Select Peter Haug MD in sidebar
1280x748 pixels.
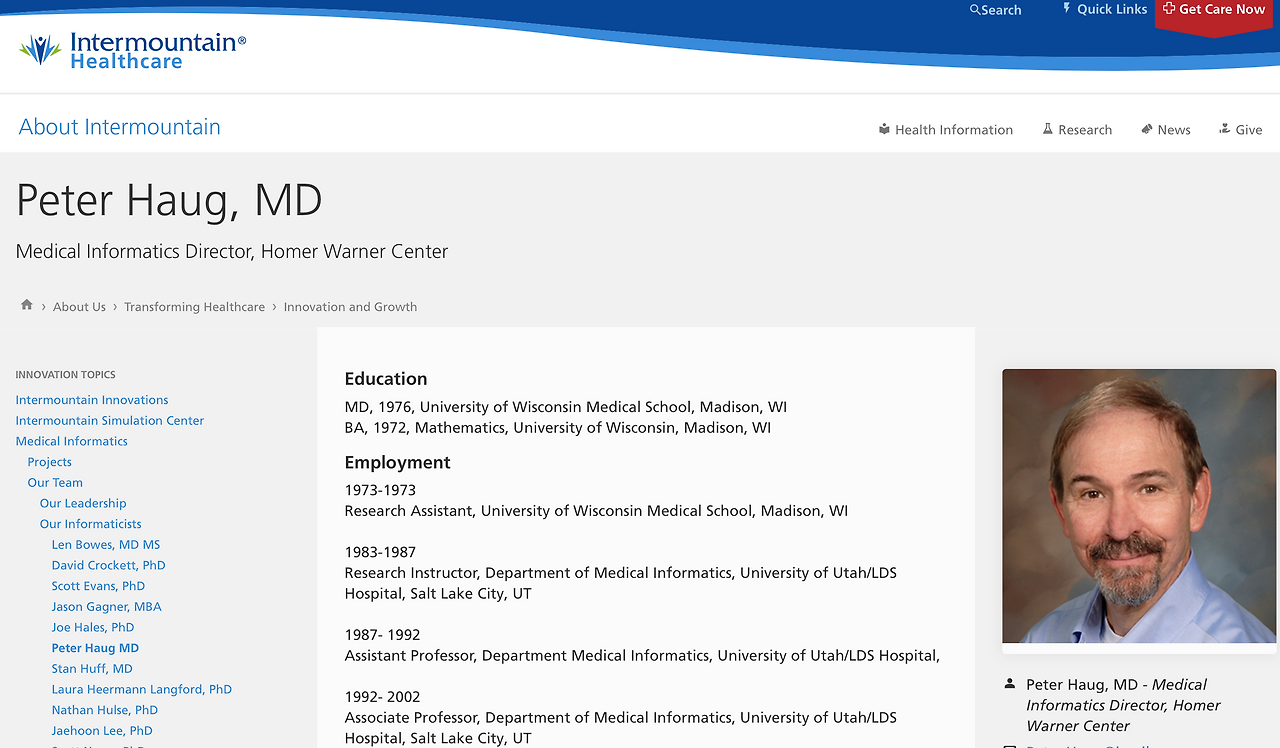95,648
